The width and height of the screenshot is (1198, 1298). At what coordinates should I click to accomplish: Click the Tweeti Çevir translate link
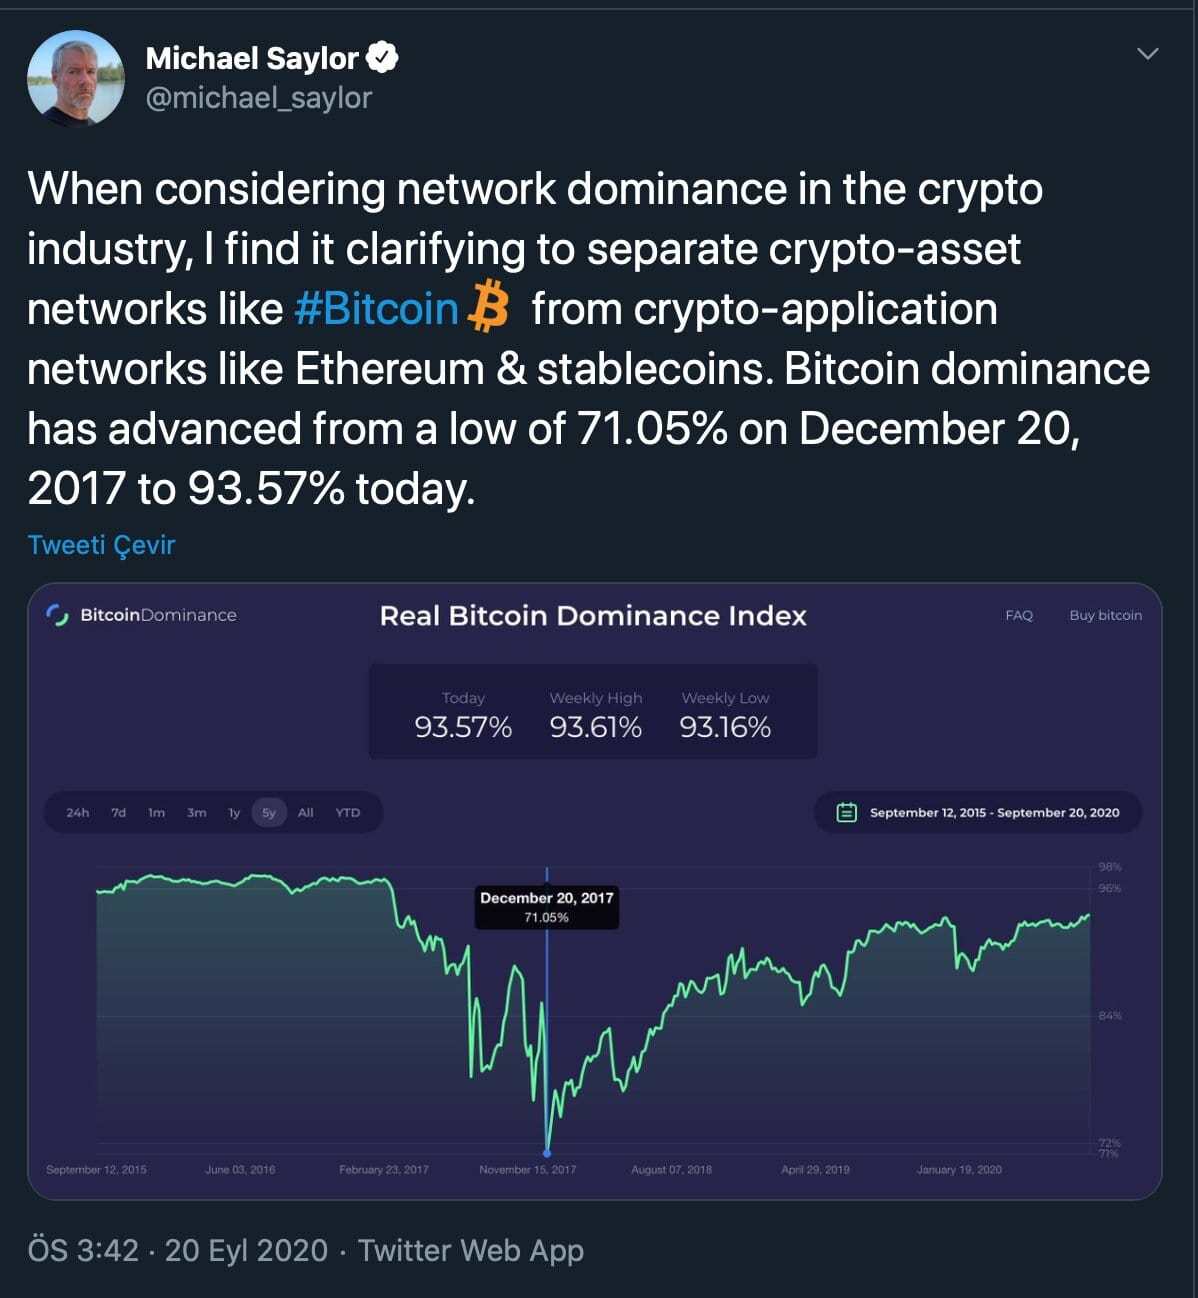click(101, 545)
